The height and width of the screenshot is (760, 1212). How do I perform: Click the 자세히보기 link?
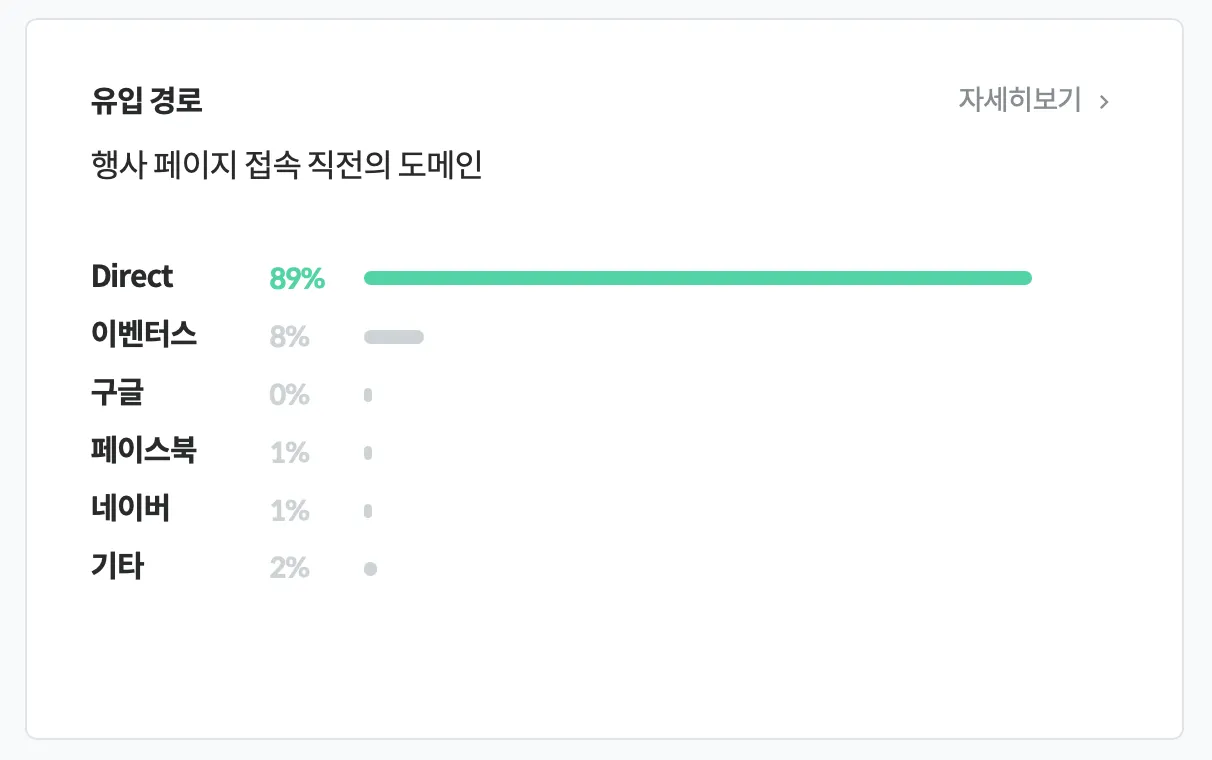coord(1020,100)
